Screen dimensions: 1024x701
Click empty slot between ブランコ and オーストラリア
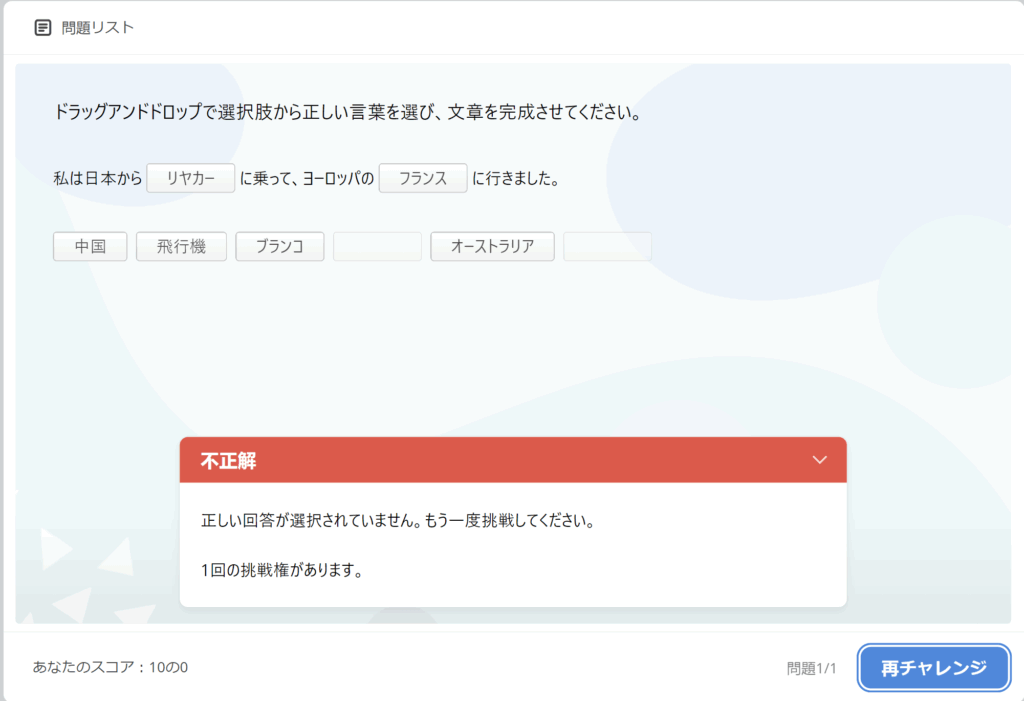tap(377, 247)
